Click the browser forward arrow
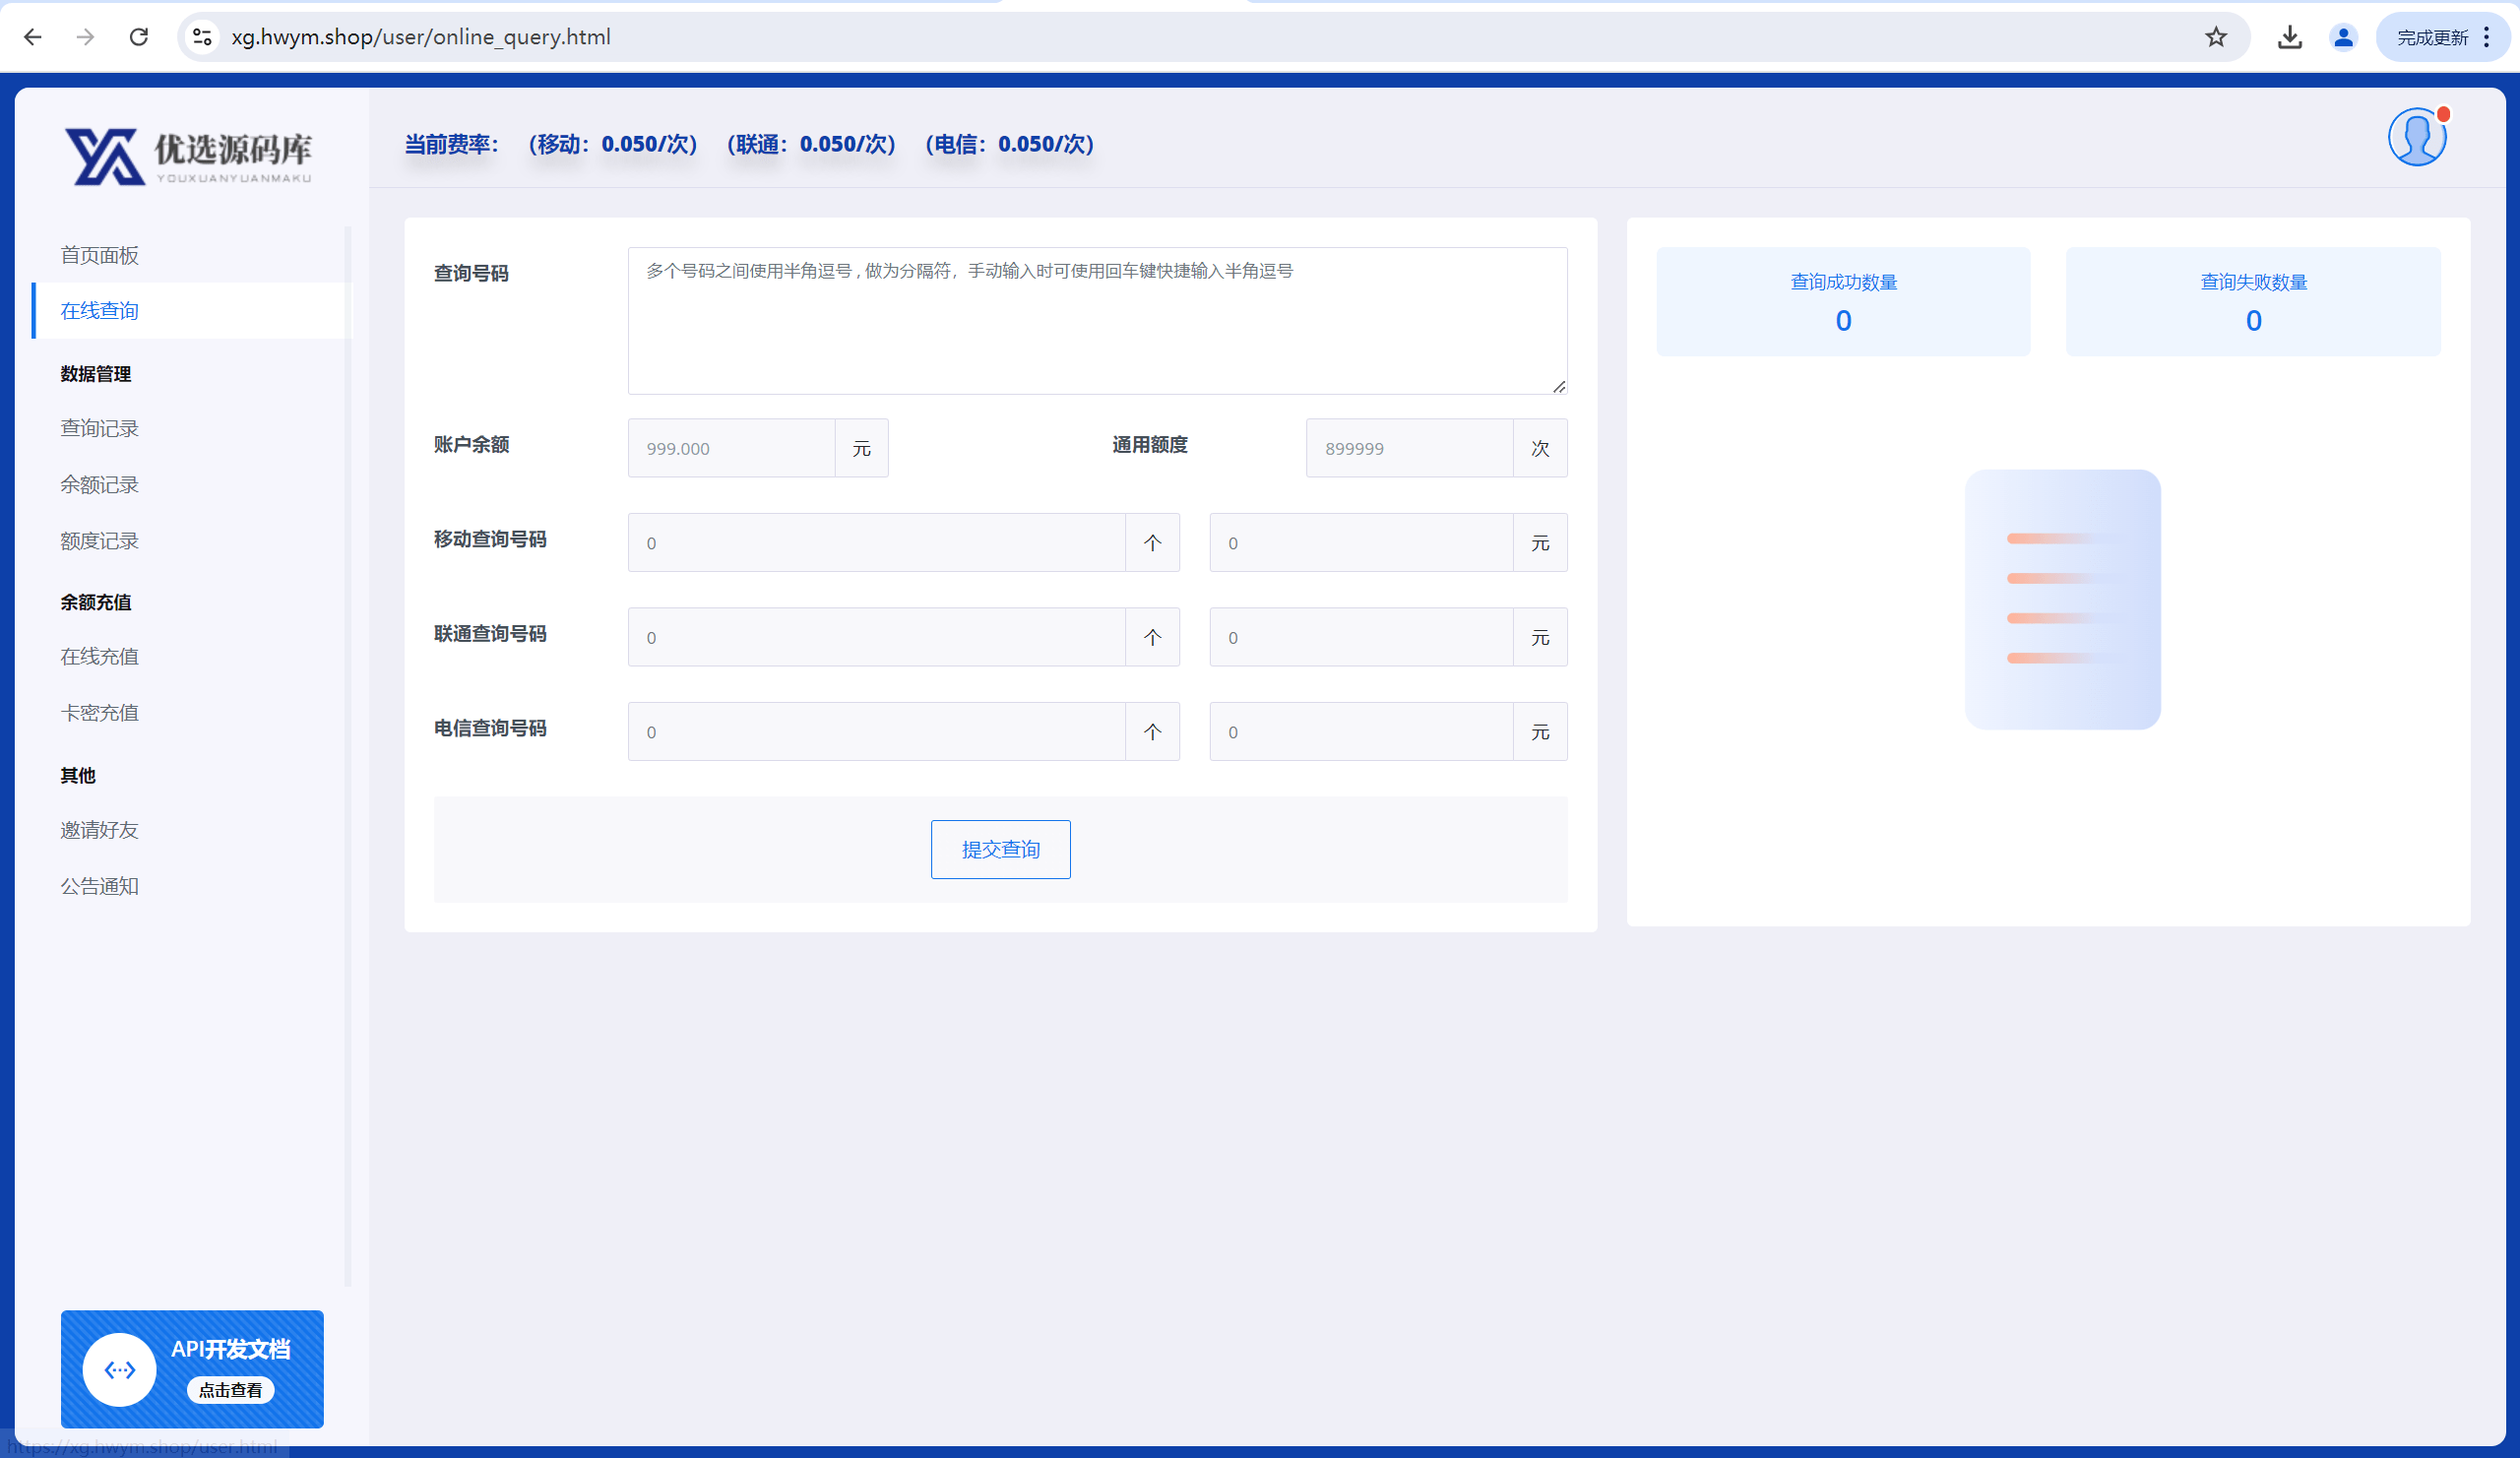Screen dimensions: 2520x1458 coord(86,37)
